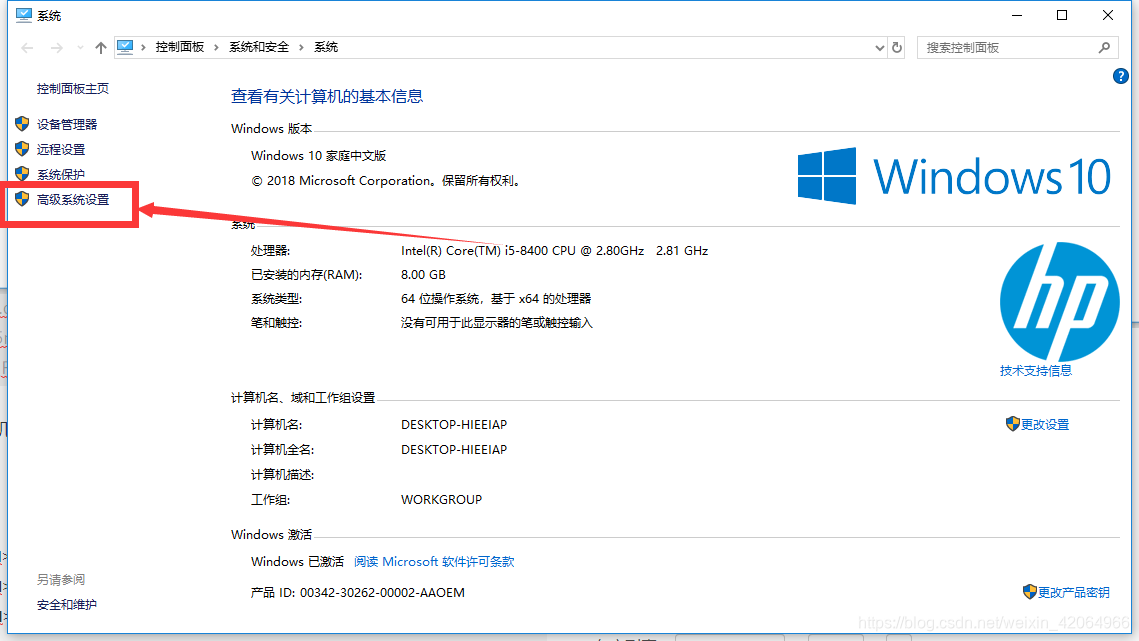Click shield icon next to 远程设置
The image size is (1139, 641).
pos(22,148)
